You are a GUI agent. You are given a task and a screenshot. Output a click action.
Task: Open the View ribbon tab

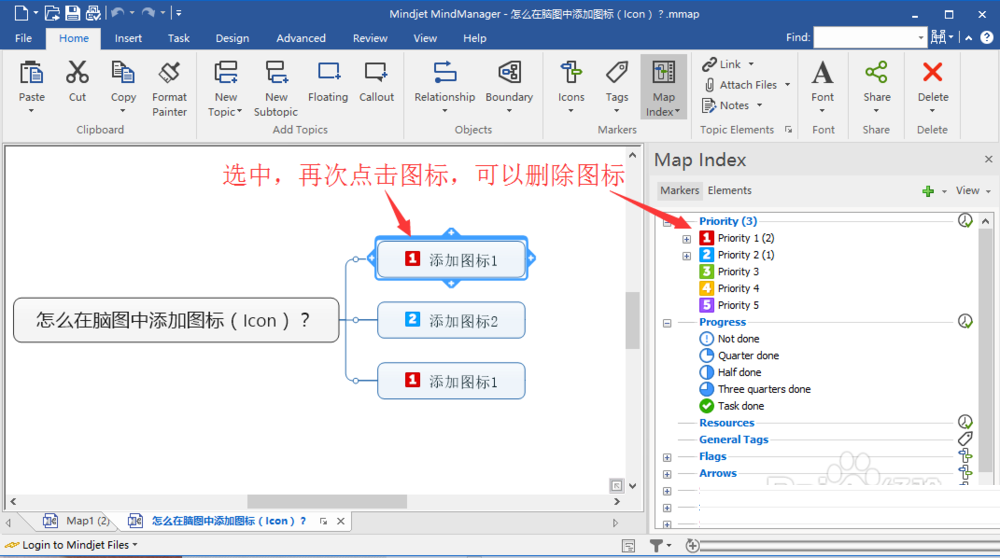pos(425,38)
